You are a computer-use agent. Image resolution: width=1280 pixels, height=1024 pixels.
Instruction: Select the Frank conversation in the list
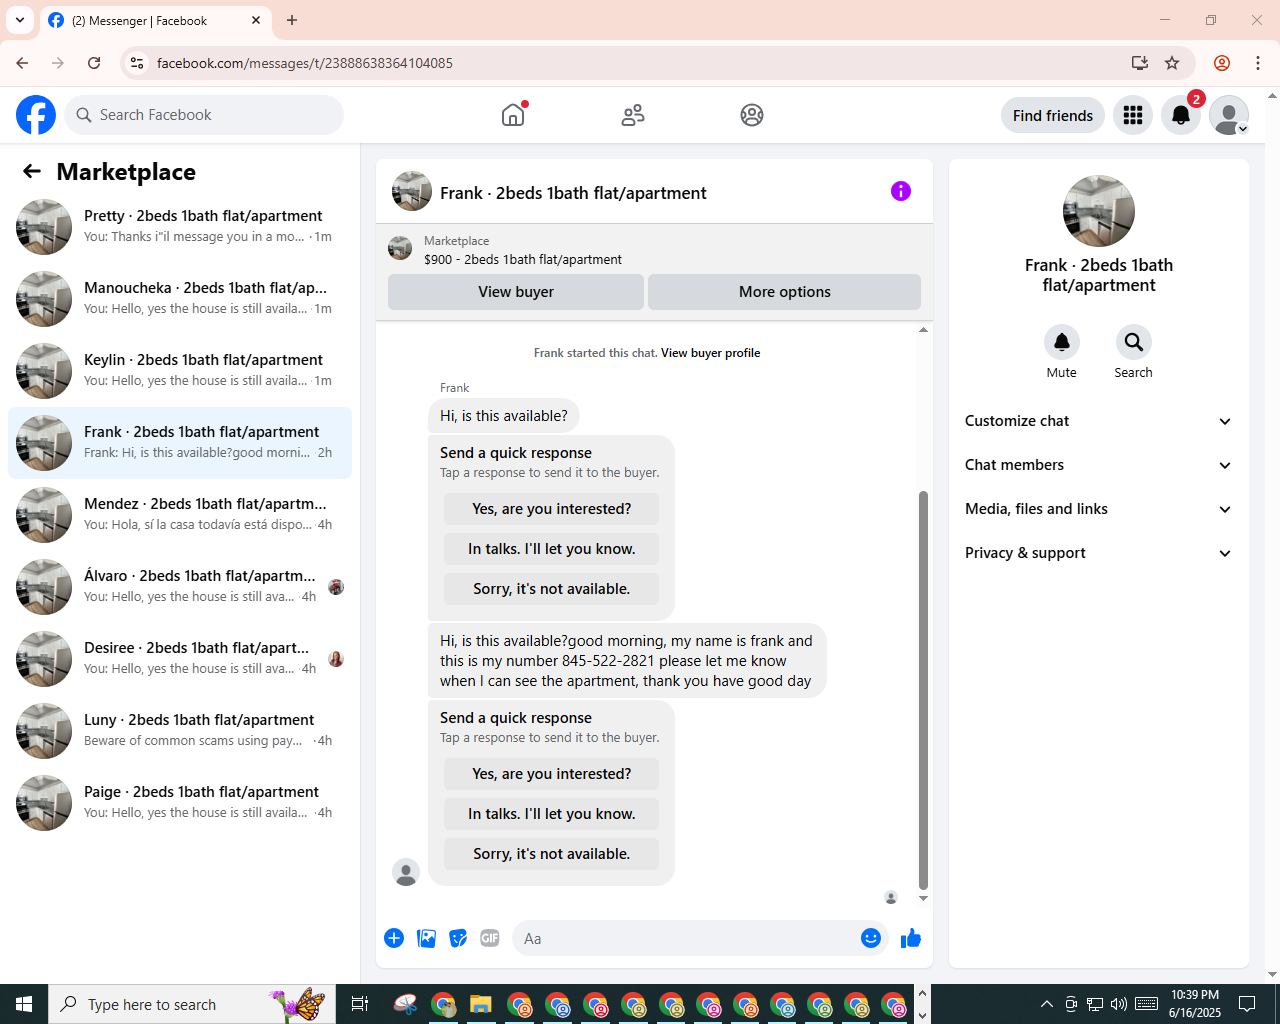click(180, 443)
